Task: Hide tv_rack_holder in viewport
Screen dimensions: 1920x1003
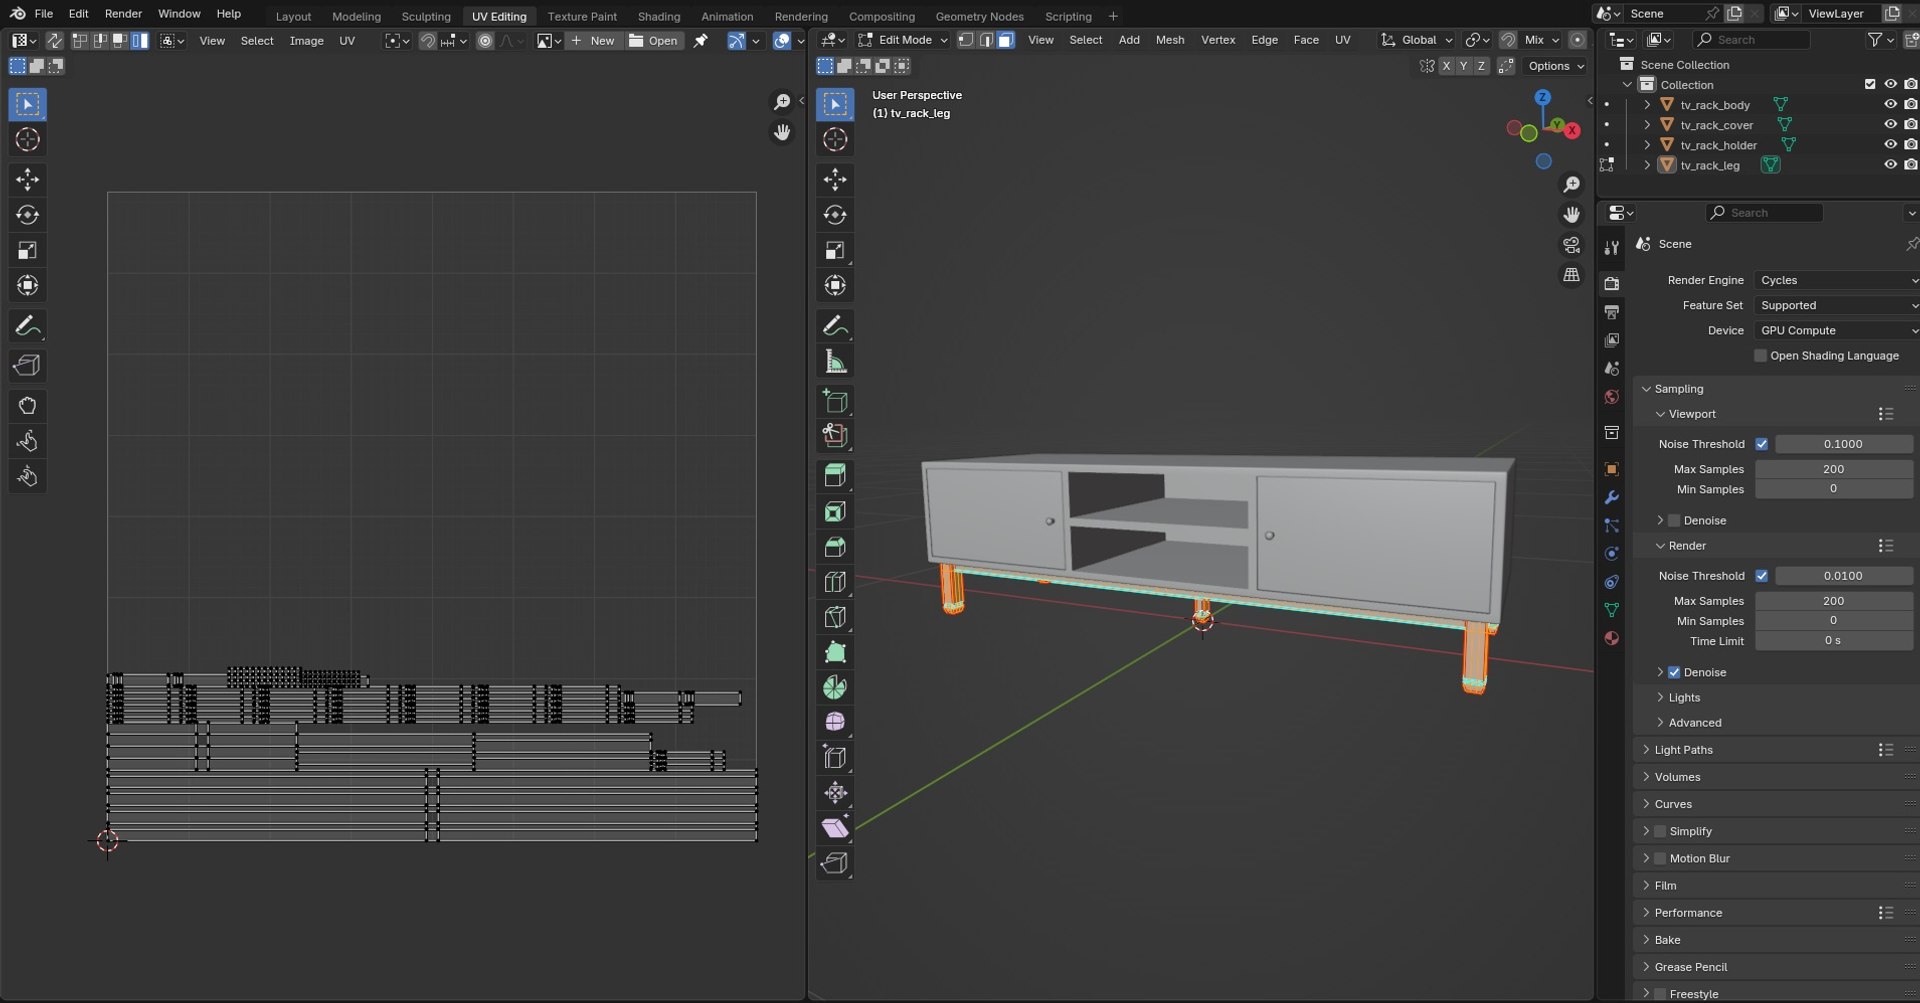Action: (x=1890, y=144)
